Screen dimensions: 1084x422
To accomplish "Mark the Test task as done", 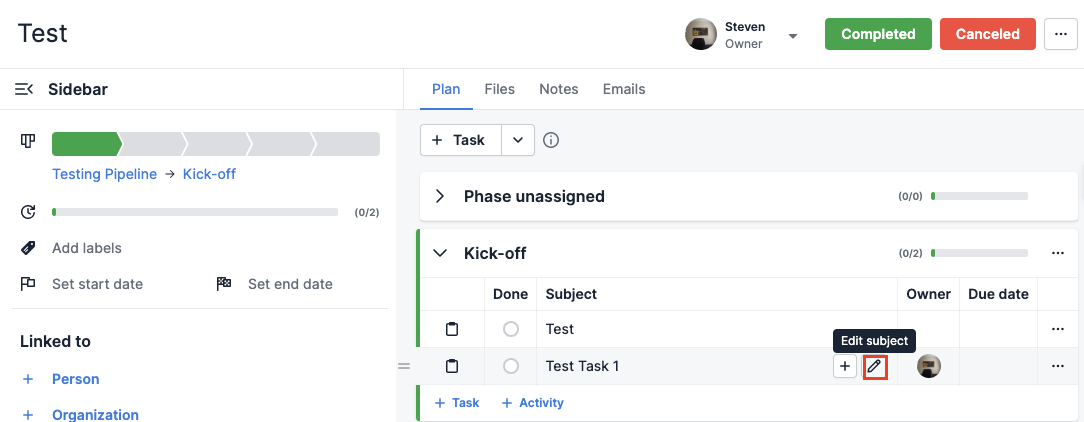I will pos(511,329).
